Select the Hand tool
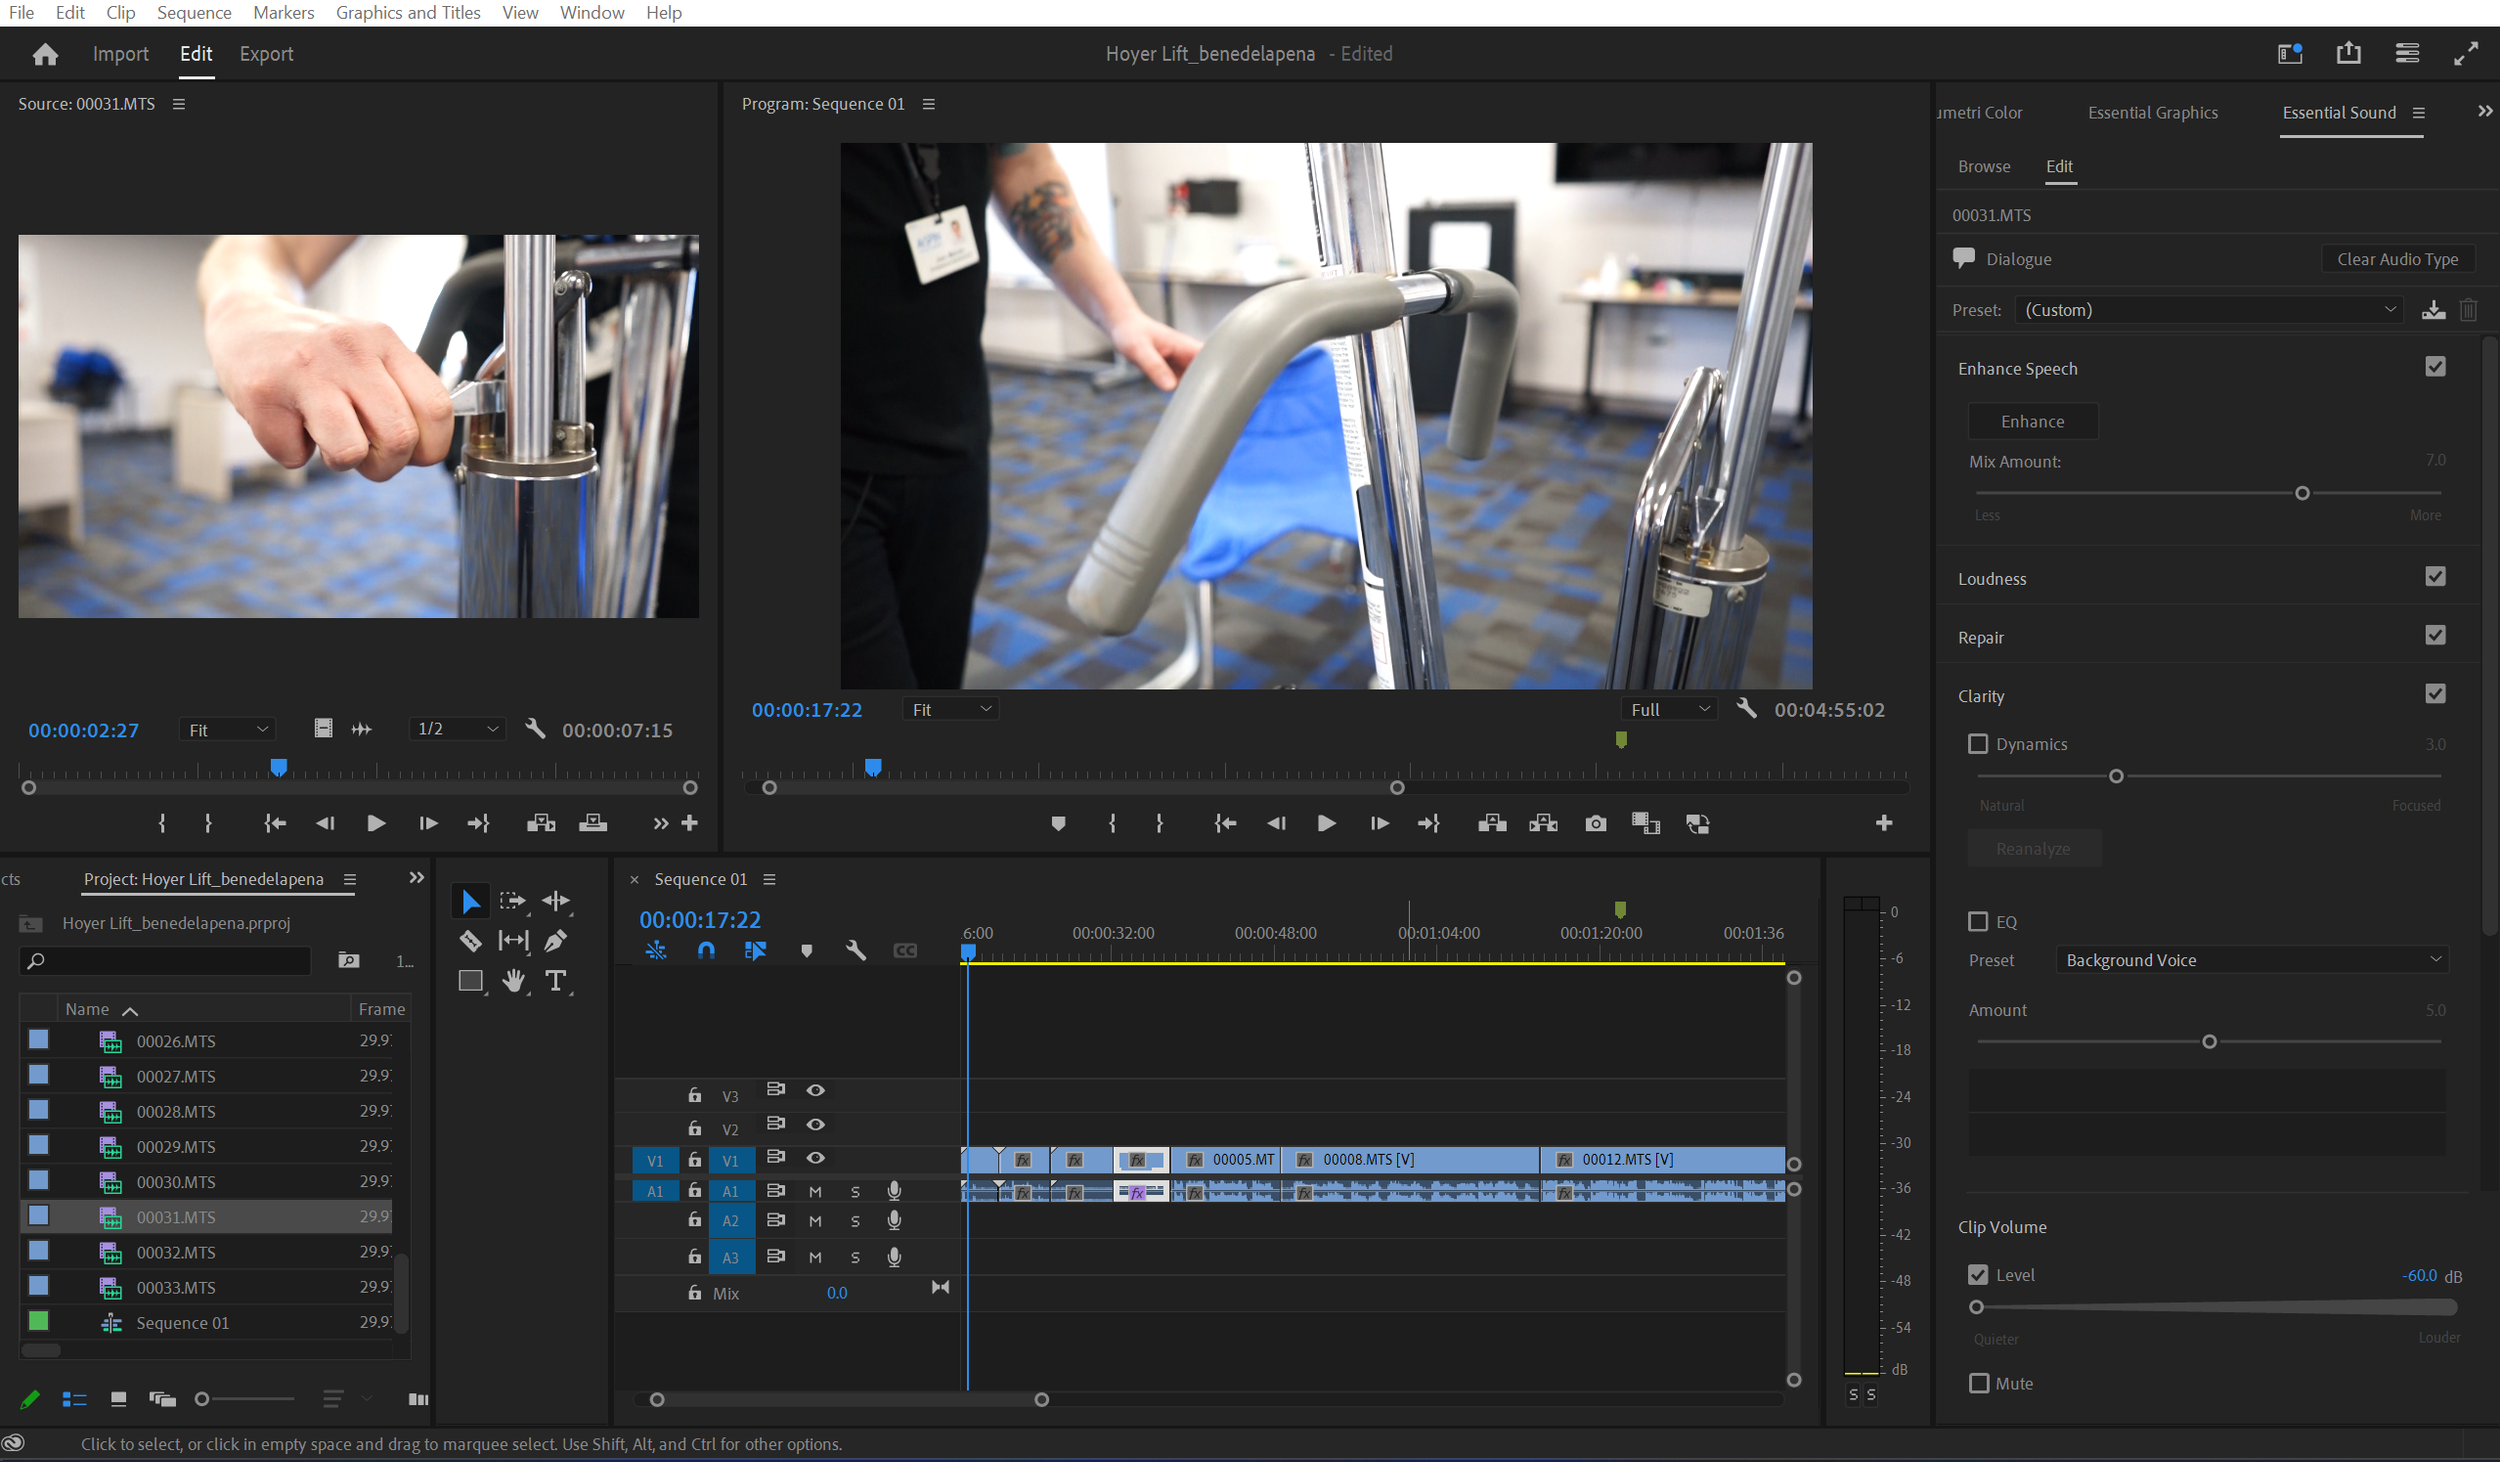The height and width of the screenshot is (1462, 2500). [513, 981]
